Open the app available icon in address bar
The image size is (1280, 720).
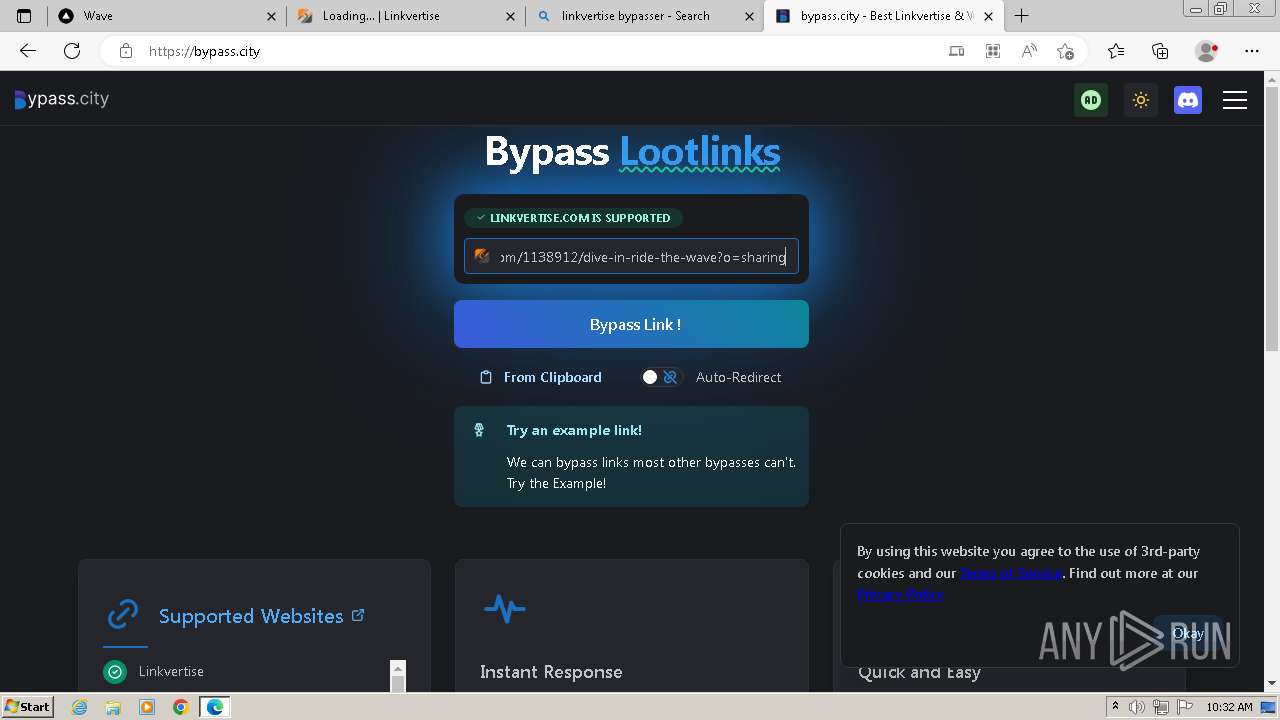pyautogui.click(x=957, y=51)
